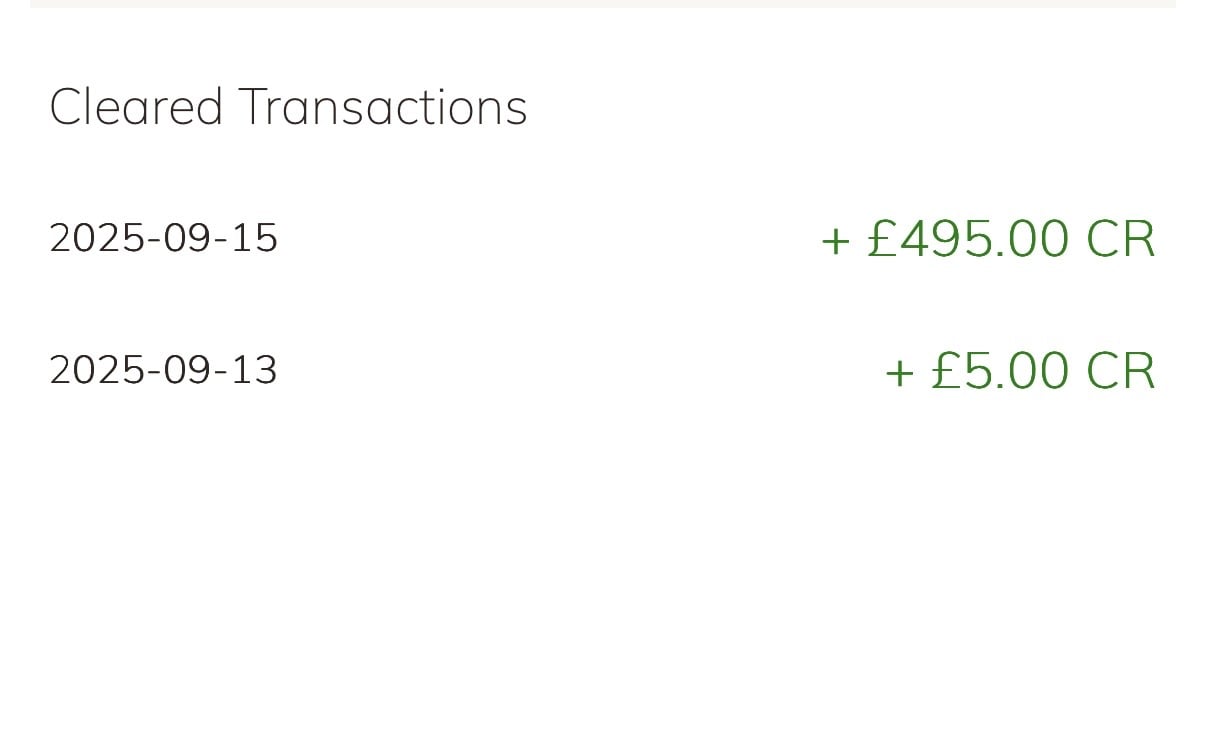Click year 2025 in the 09-15 date
This screenshot has width=1206, height=732.
pyautogui.click(x=95, y=238)
